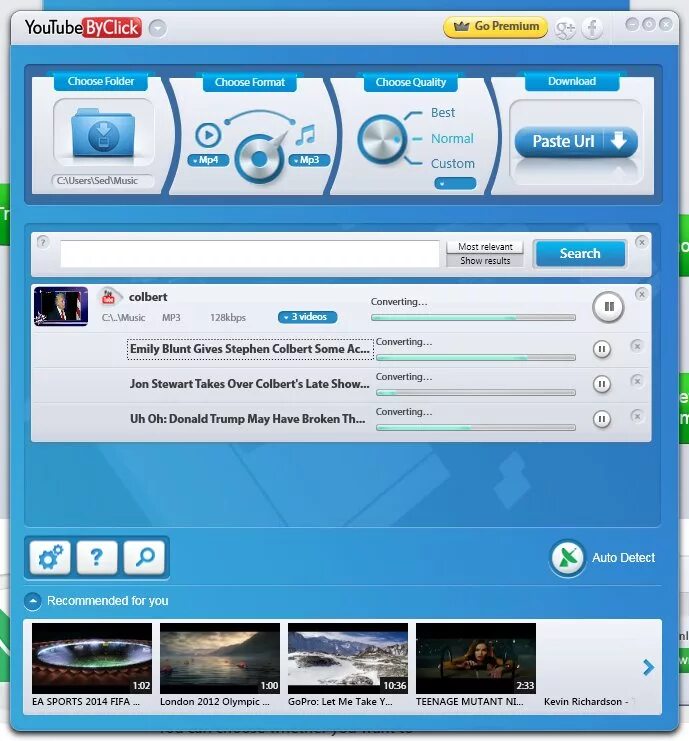This screenshot has height=741, width=689.
Task: Pause the whole colbert playlist download
Action: click(x=608, y=307)
